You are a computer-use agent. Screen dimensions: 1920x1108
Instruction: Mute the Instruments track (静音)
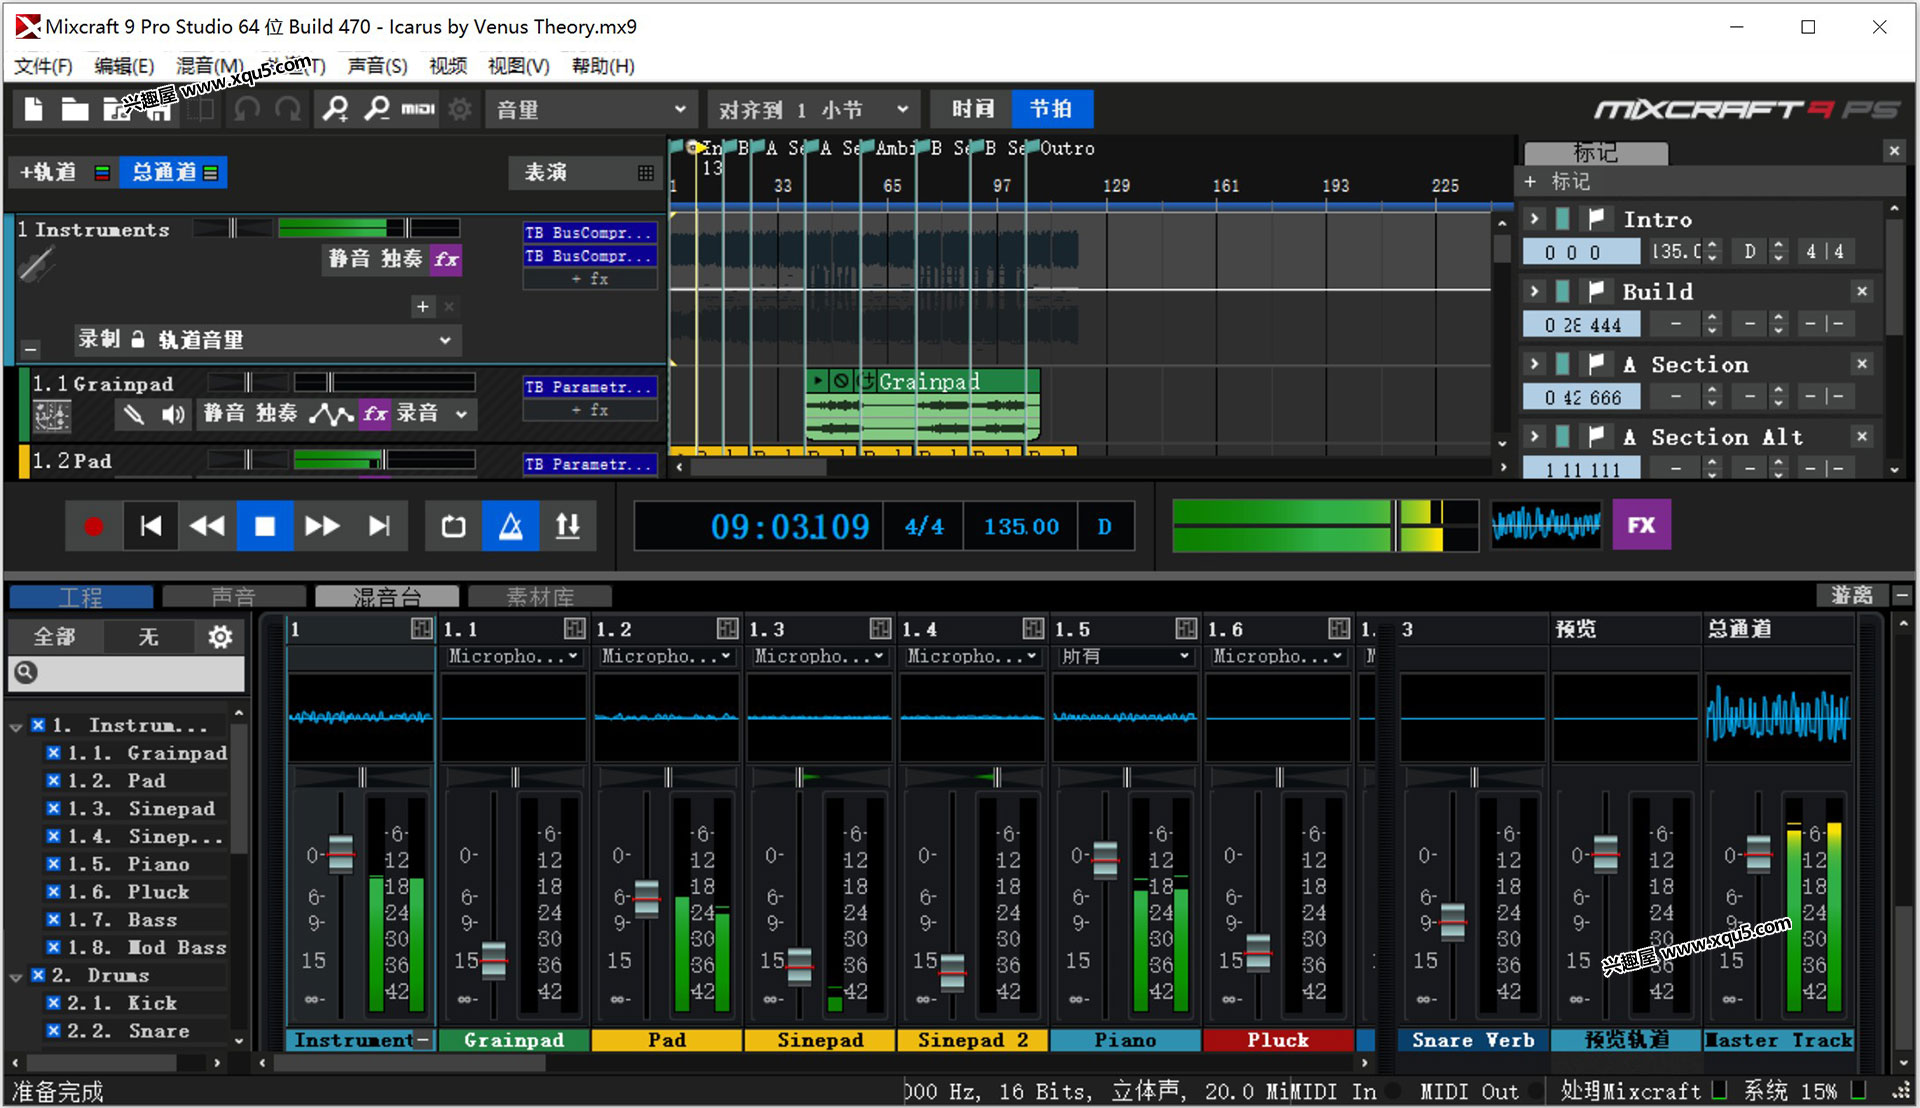tap(349, 260)
